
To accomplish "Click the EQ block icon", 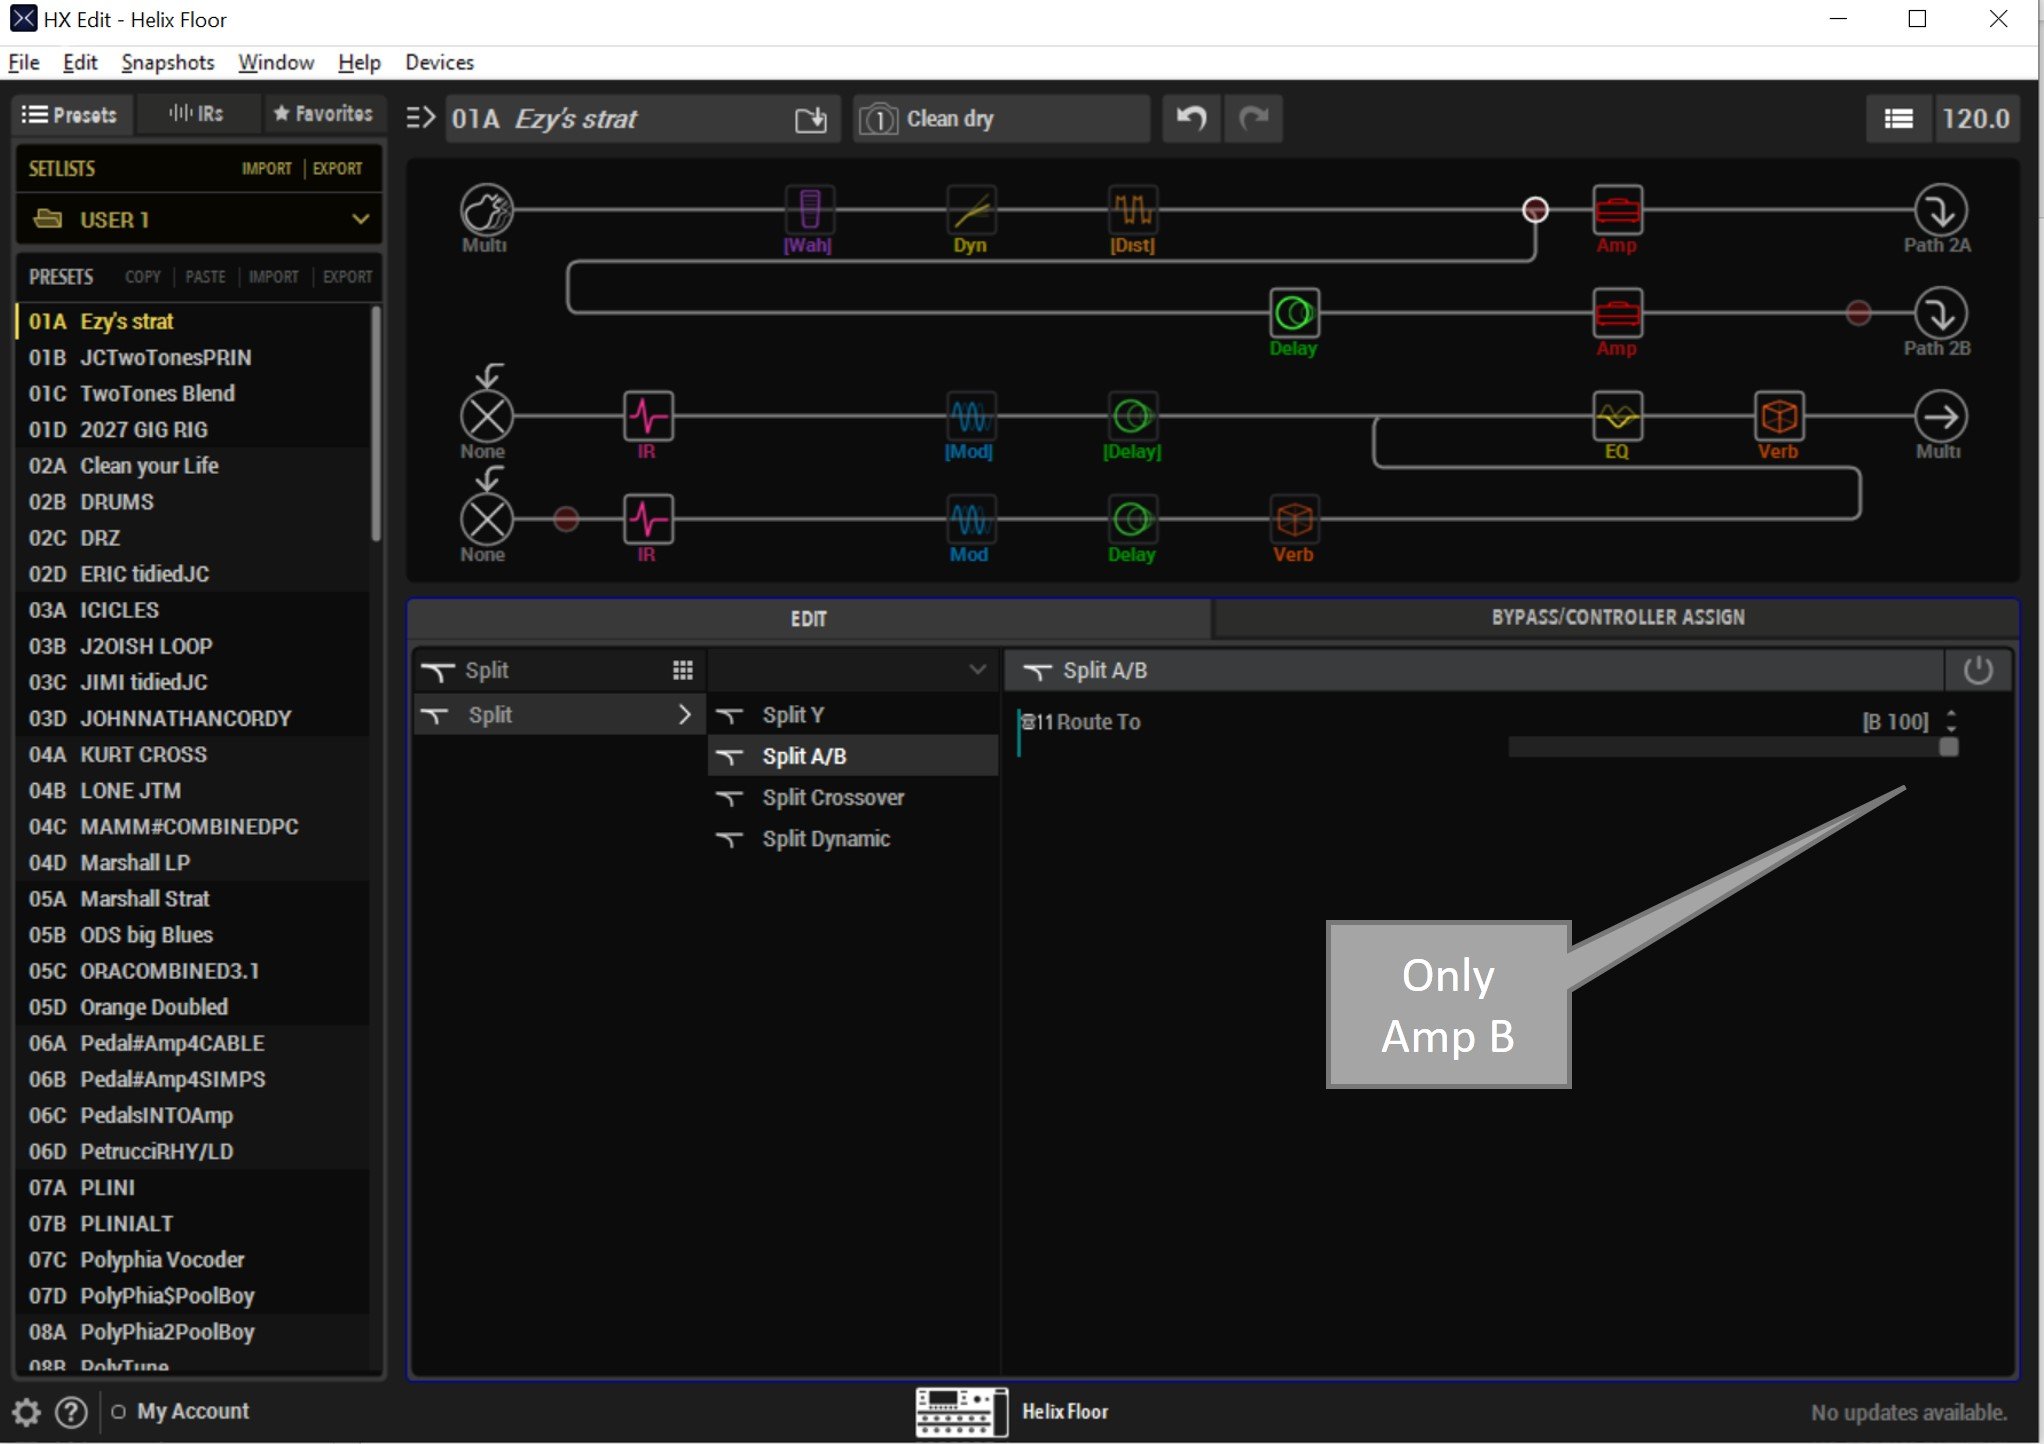I will click(1616, 415).
